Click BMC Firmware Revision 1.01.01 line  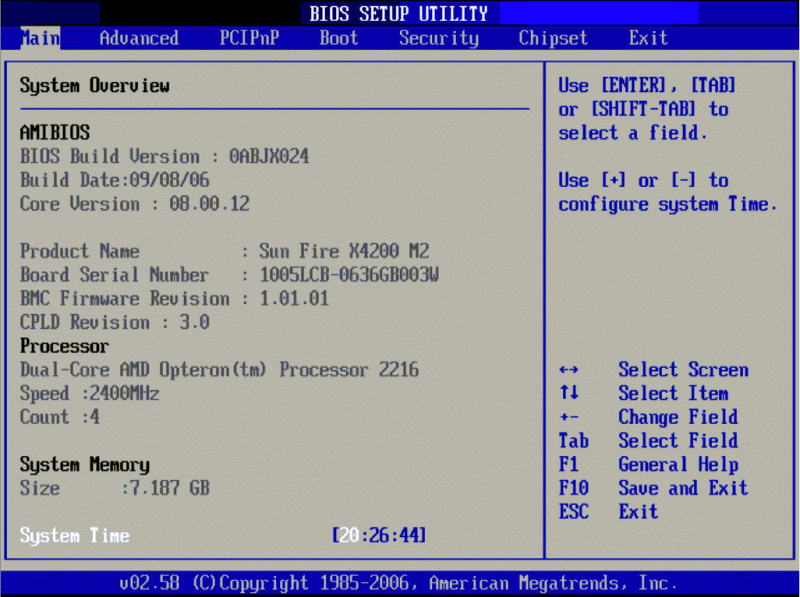coord(174,298)
